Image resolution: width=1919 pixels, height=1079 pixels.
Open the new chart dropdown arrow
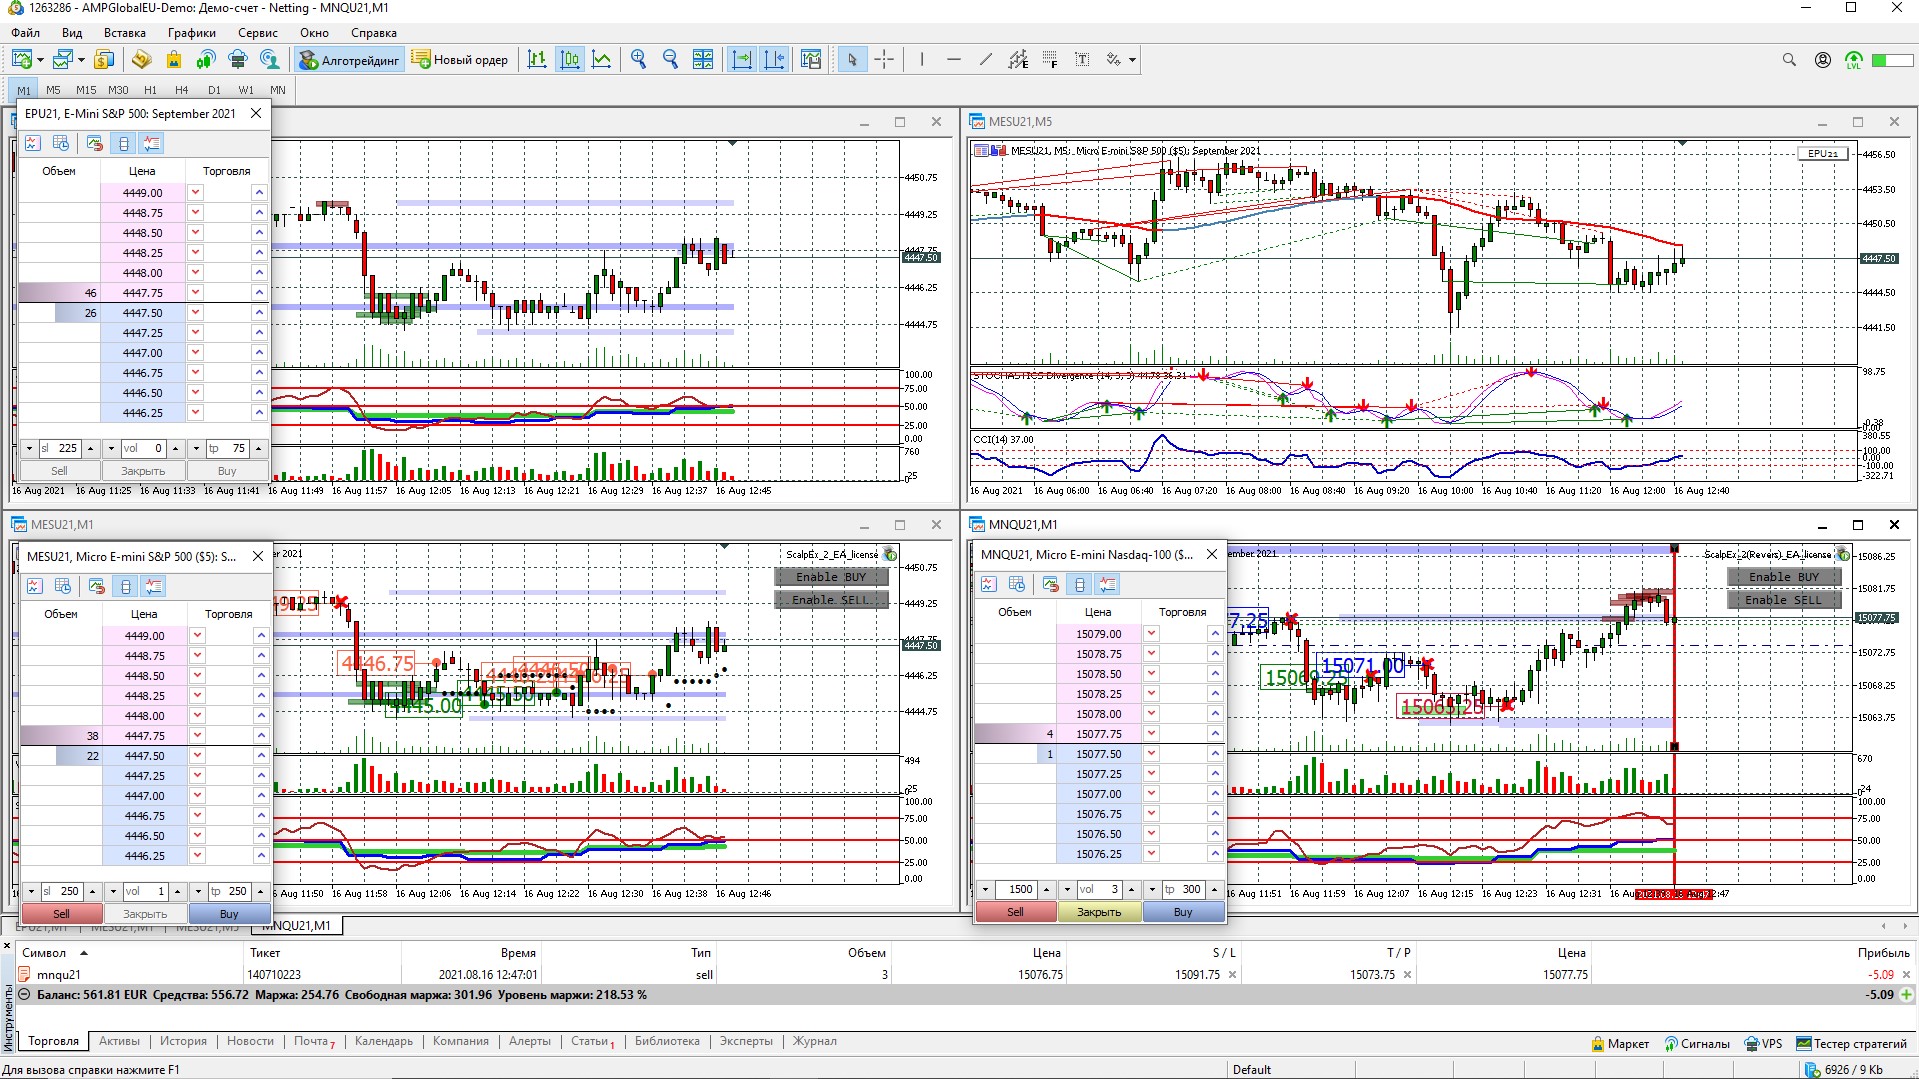point(40,60)
